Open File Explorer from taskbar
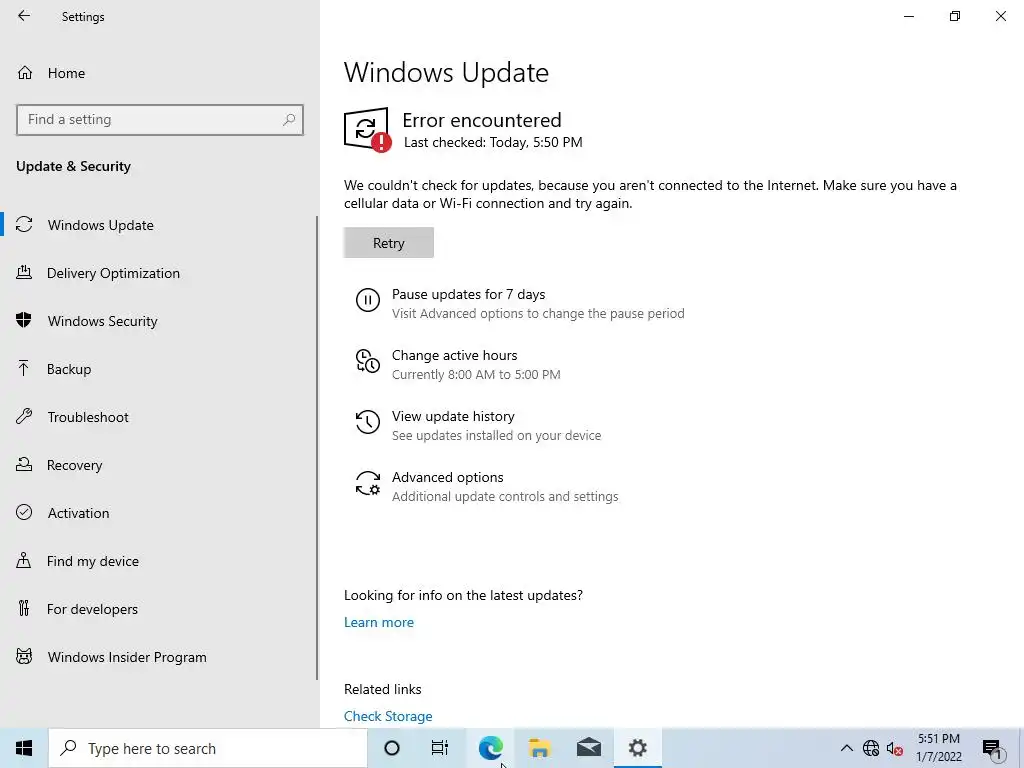1024x768 pixels. click(539, 748)
